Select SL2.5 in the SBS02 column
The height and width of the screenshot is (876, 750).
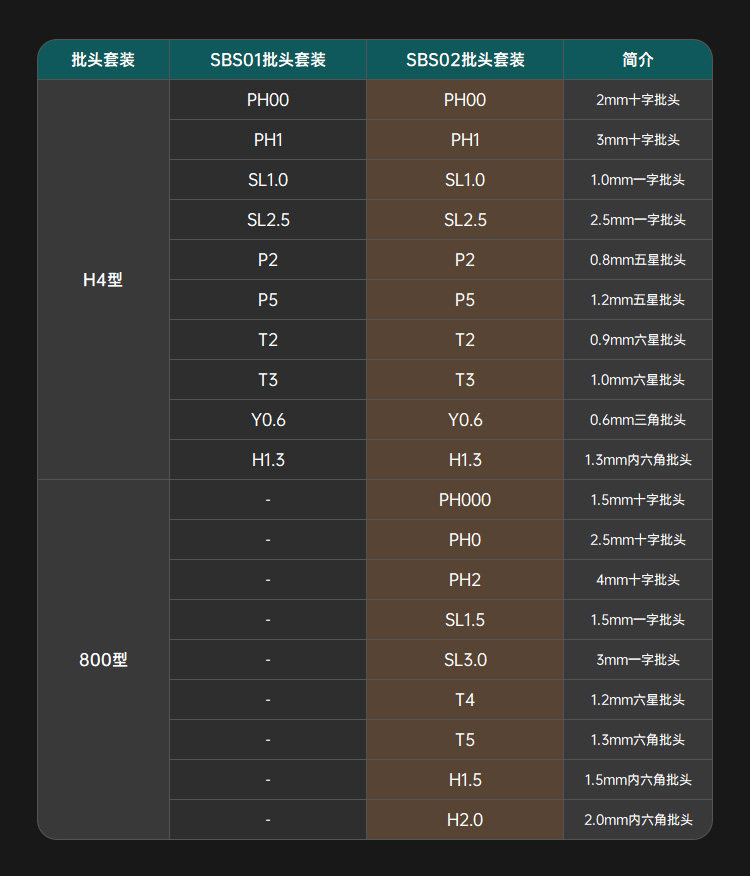coord(465,220)
